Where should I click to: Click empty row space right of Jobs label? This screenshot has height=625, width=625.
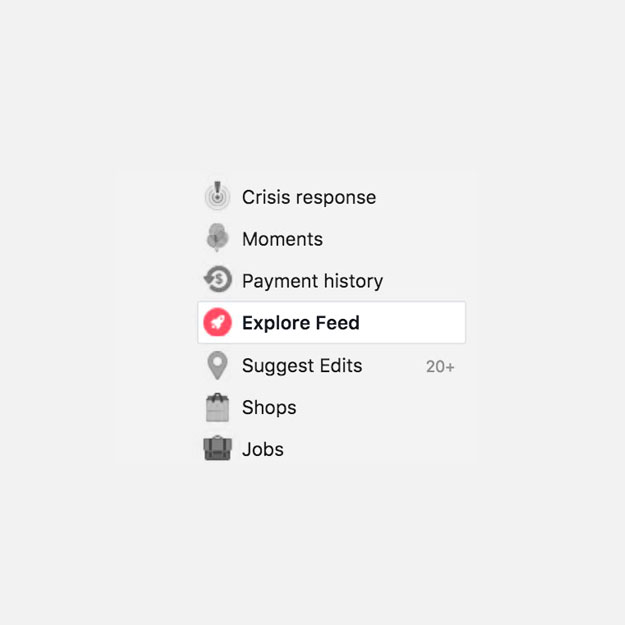click(x=375, y=449)
